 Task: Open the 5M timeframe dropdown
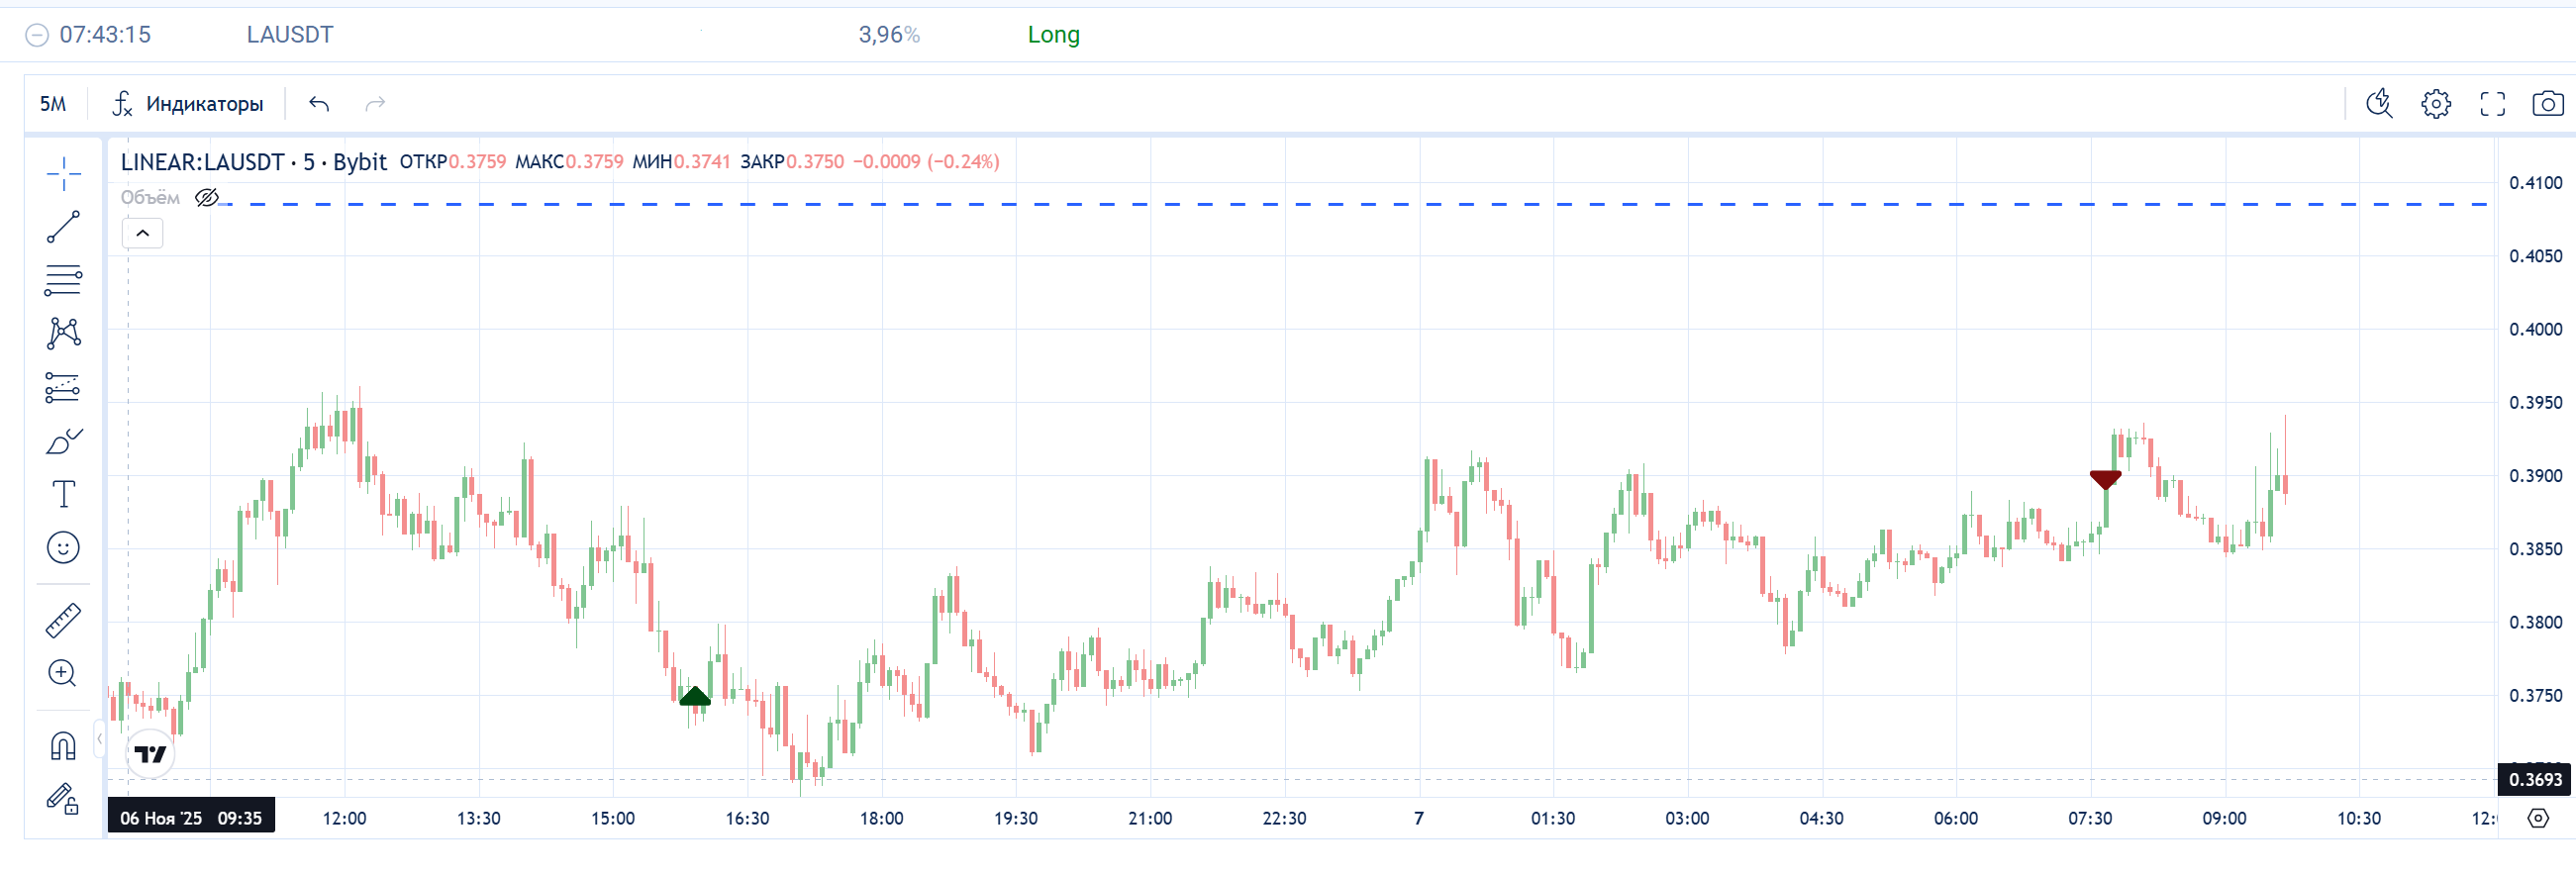(x=53, y=104)
